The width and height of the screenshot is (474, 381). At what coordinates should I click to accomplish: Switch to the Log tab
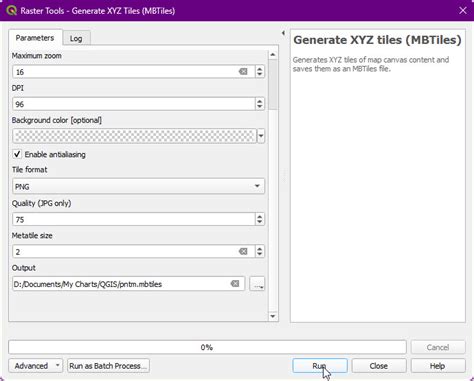(76, 38)
